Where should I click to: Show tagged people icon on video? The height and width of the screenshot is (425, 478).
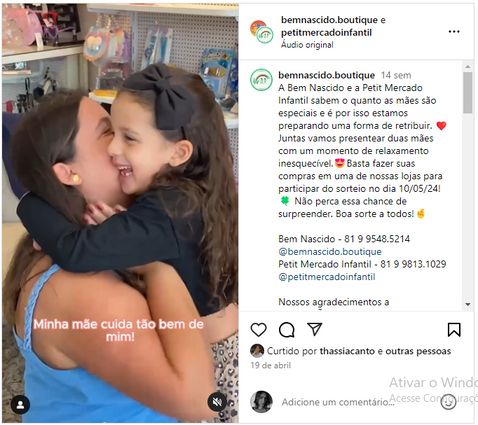tap(20, 404)
